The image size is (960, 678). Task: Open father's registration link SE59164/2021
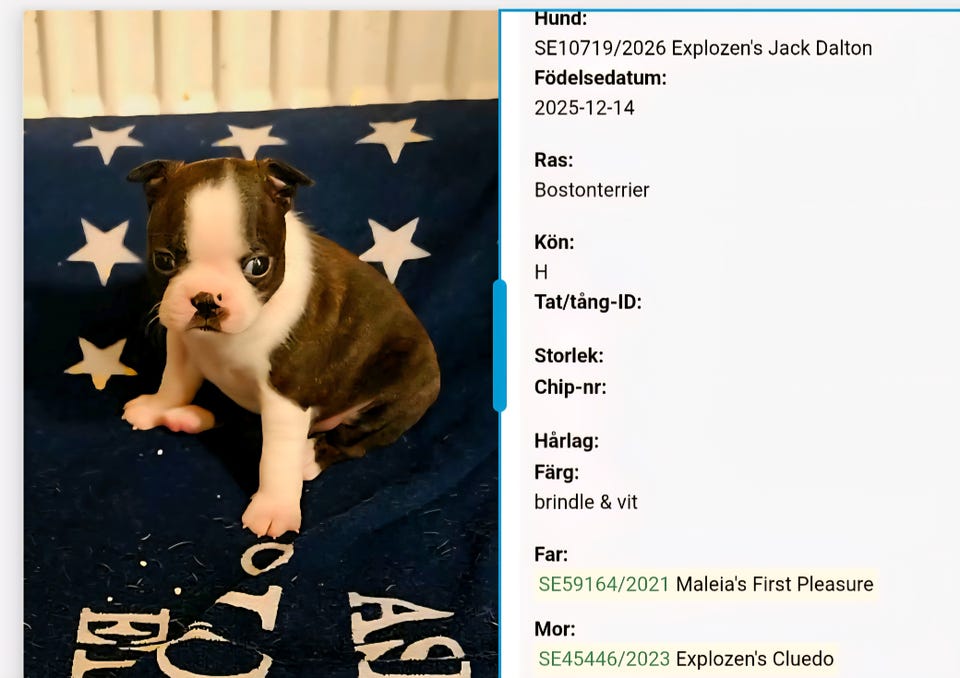[604, 584]
